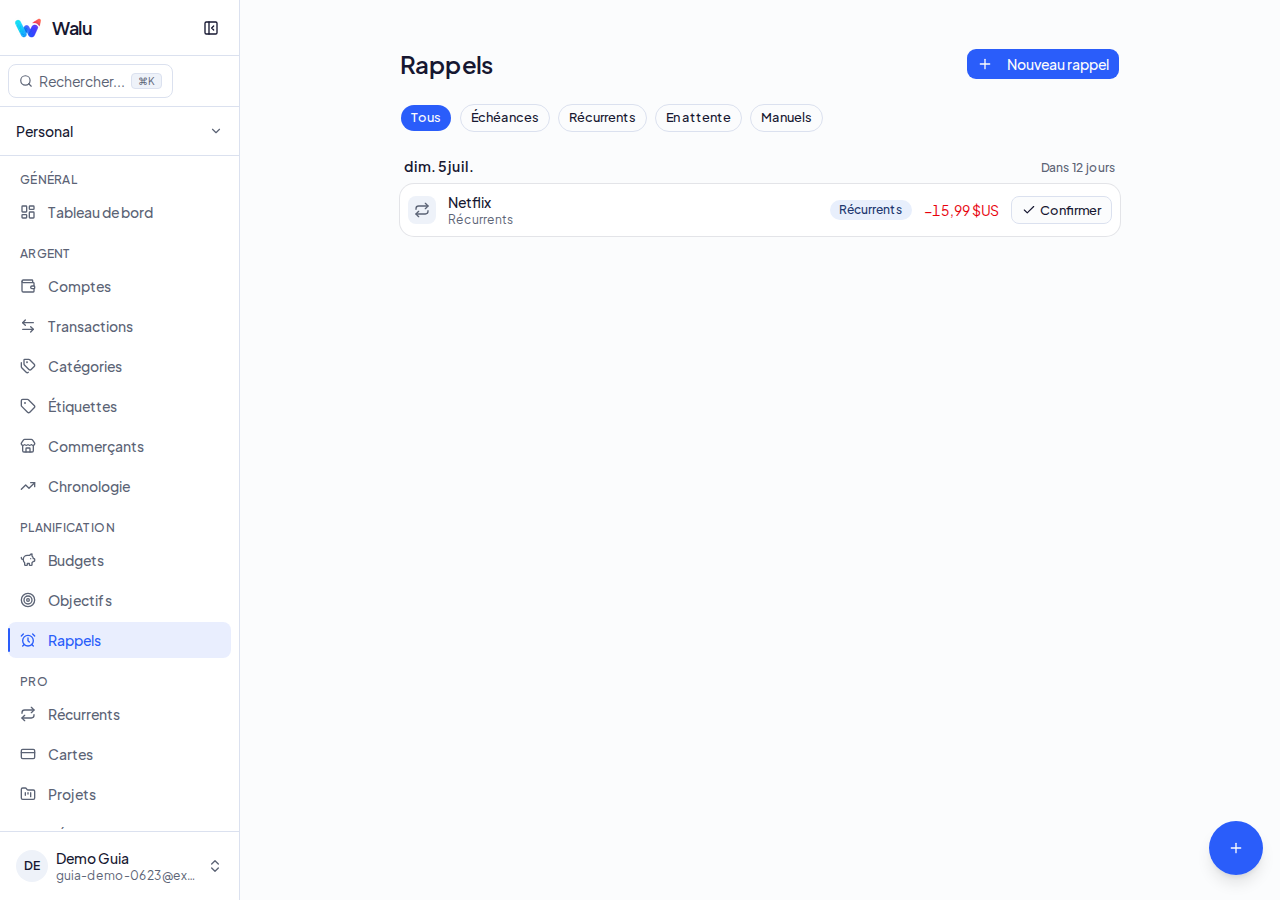Screen dimensions: 1280x900
Task: Click the Chronologie trend icon
Action: click(28, 486)
